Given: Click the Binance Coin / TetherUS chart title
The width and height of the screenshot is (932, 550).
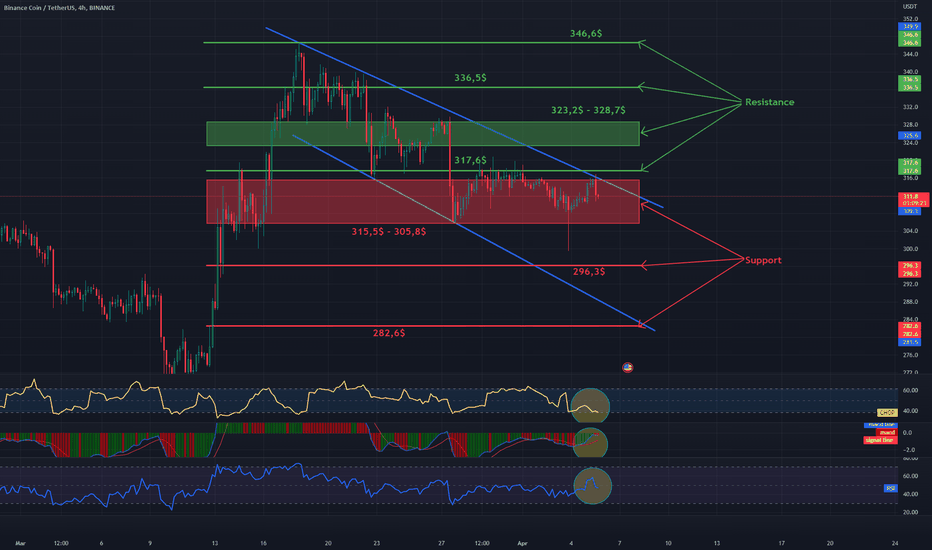Looking at the screenshot, I should (59, 8).
